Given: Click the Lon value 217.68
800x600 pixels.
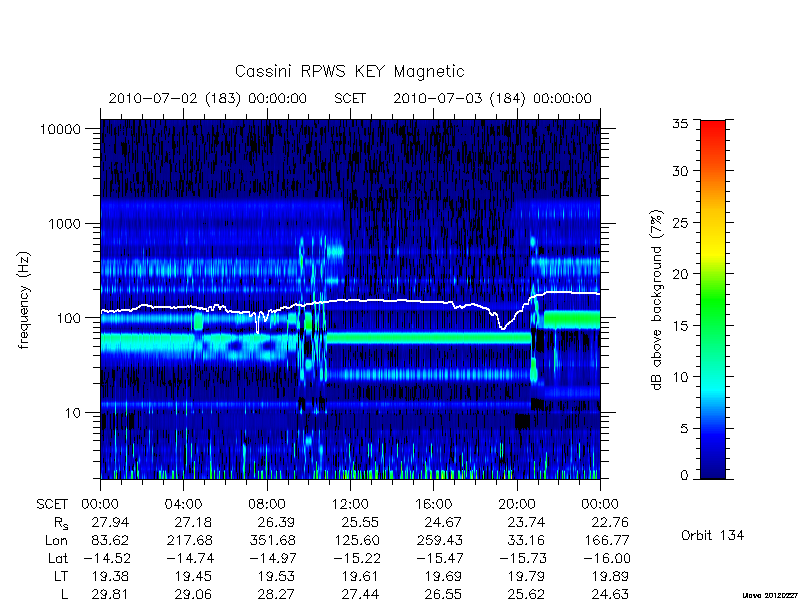Looking at the screenshot, I should click(x=189, y=540).
